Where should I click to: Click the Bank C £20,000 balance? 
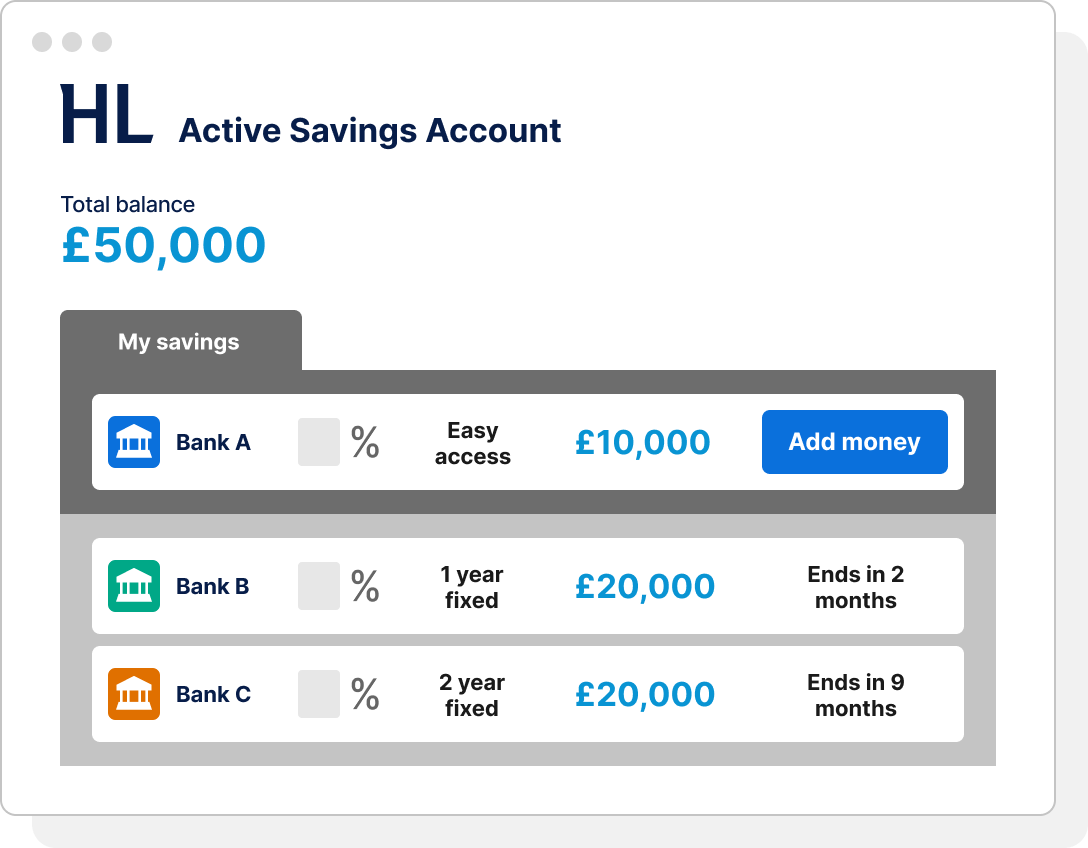pyautogui.click(x=645, y=694)
